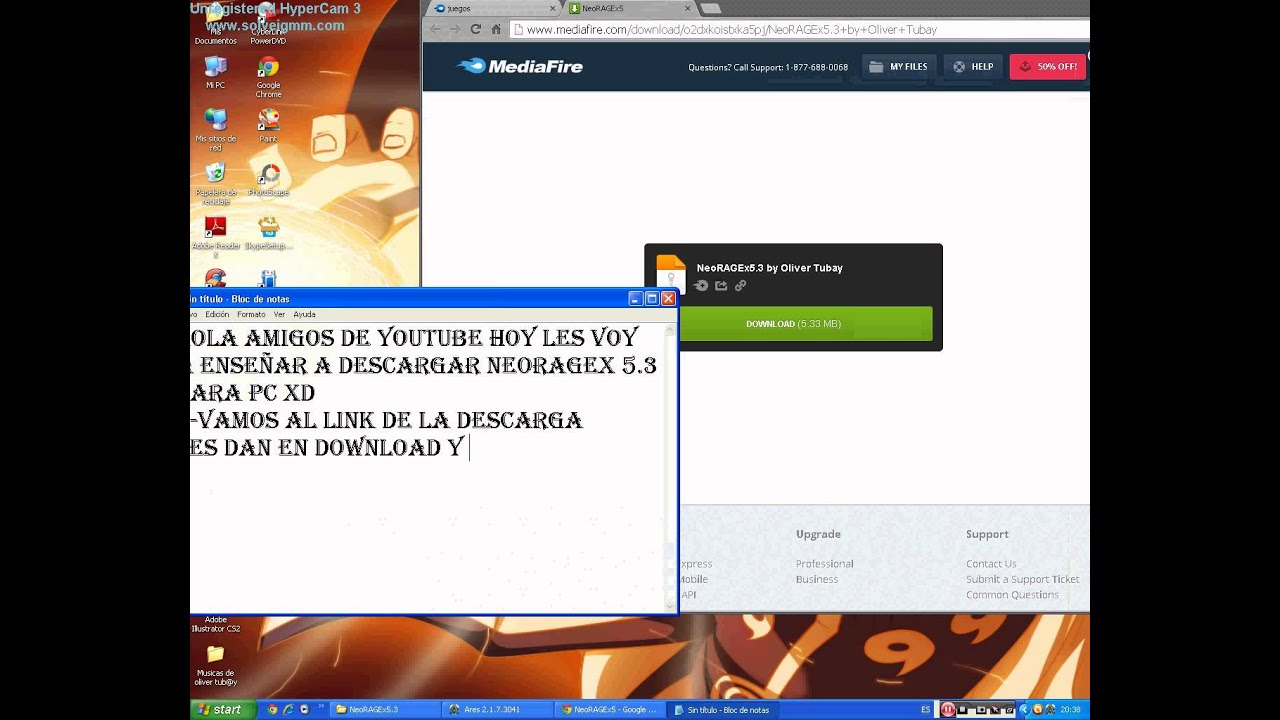Close the NeoRAGEx5 Chrome tab
The image size is (1280, 720).
(x=688, y=8)
